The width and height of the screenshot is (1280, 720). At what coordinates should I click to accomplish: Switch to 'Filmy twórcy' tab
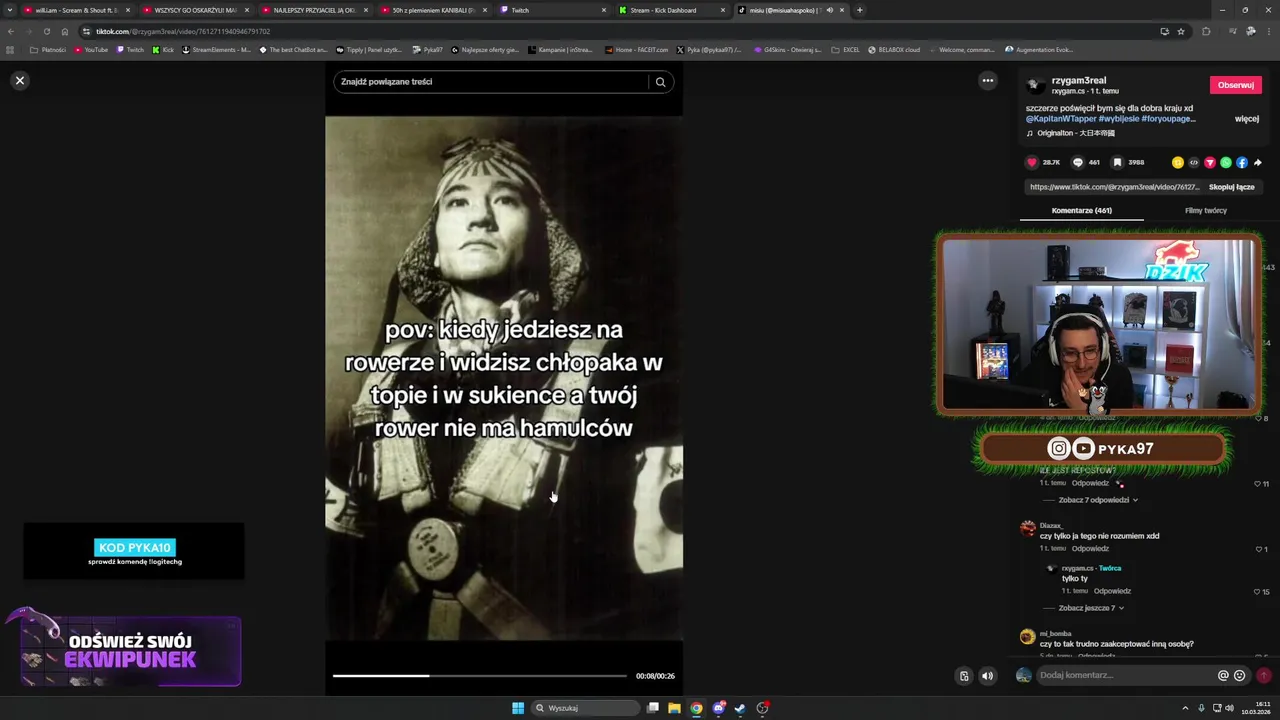click(1205, 210)
